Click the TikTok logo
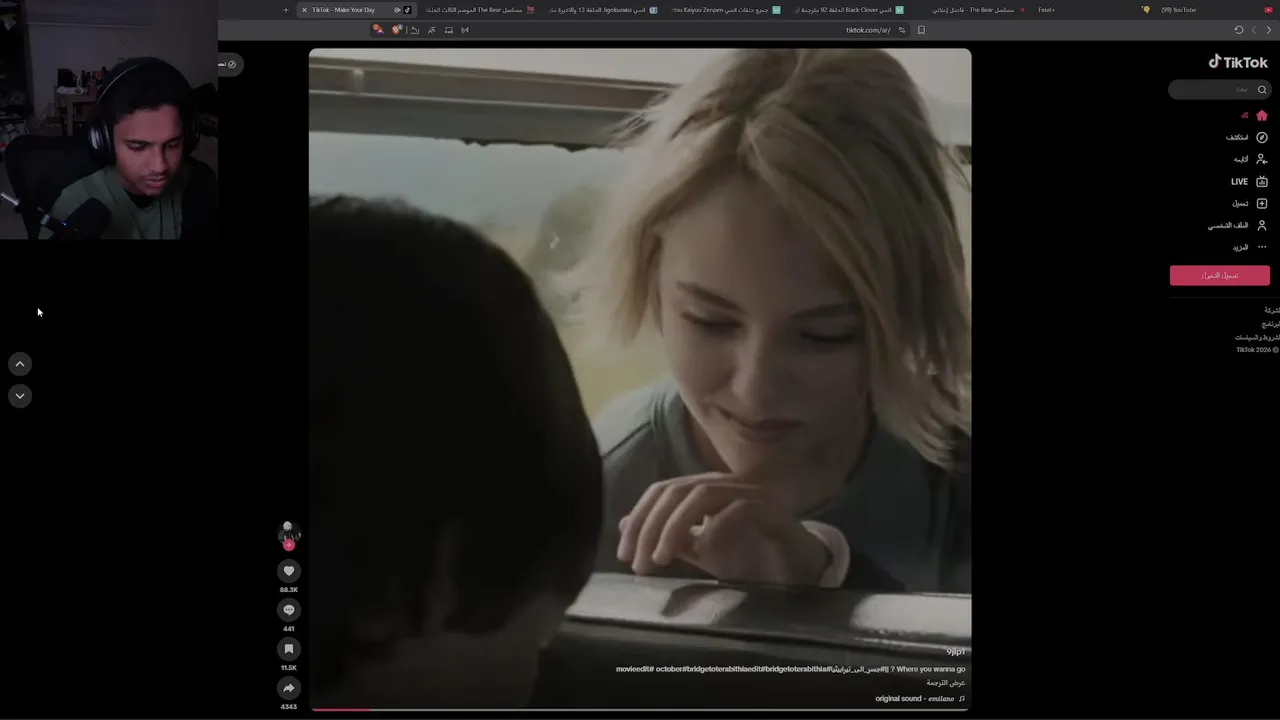 pos(1238,62)
